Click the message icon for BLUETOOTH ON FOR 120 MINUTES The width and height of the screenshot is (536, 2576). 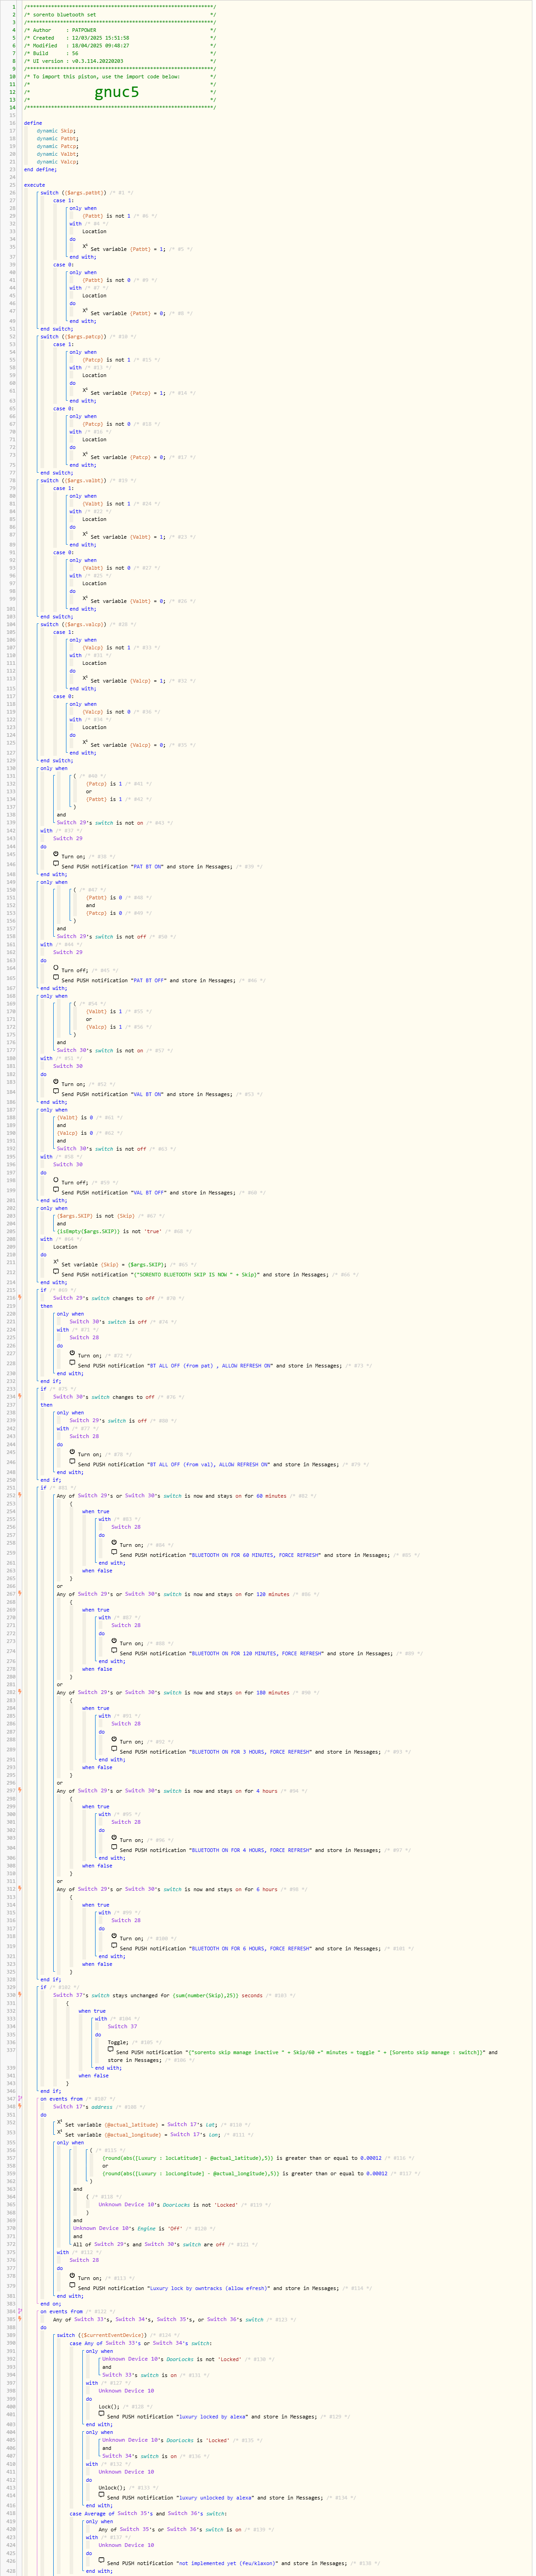[x=114, y=1651]
